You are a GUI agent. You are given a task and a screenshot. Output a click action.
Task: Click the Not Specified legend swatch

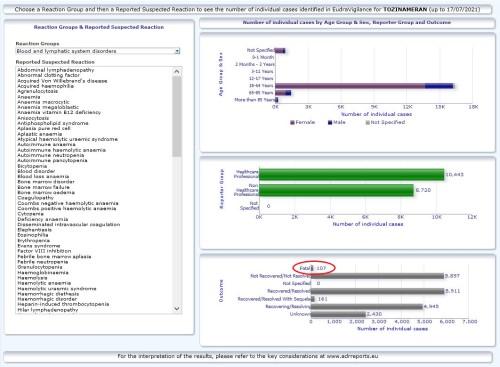(x=368, y=123)
